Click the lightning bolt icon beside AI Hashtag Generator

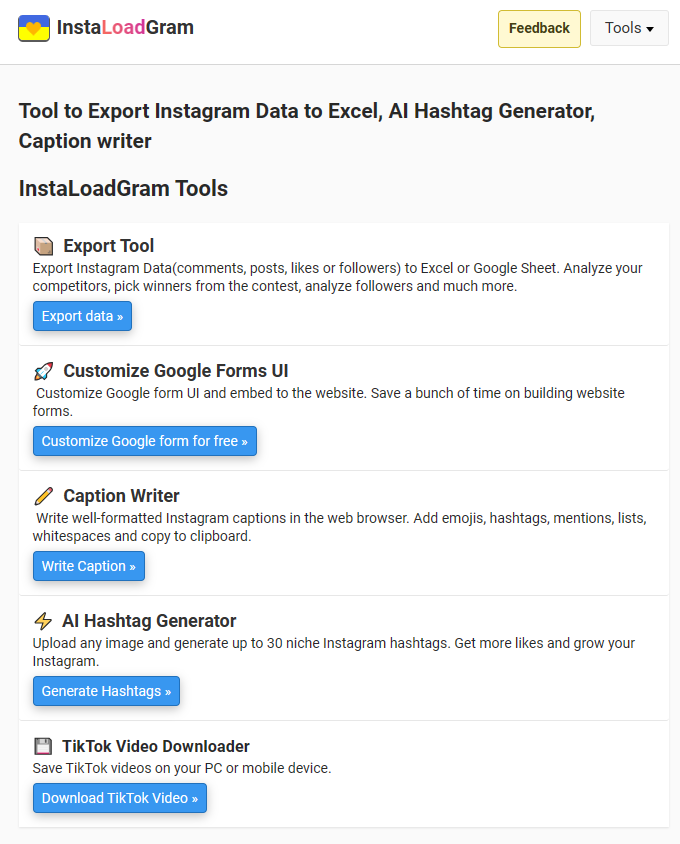[x=43, y=621]
